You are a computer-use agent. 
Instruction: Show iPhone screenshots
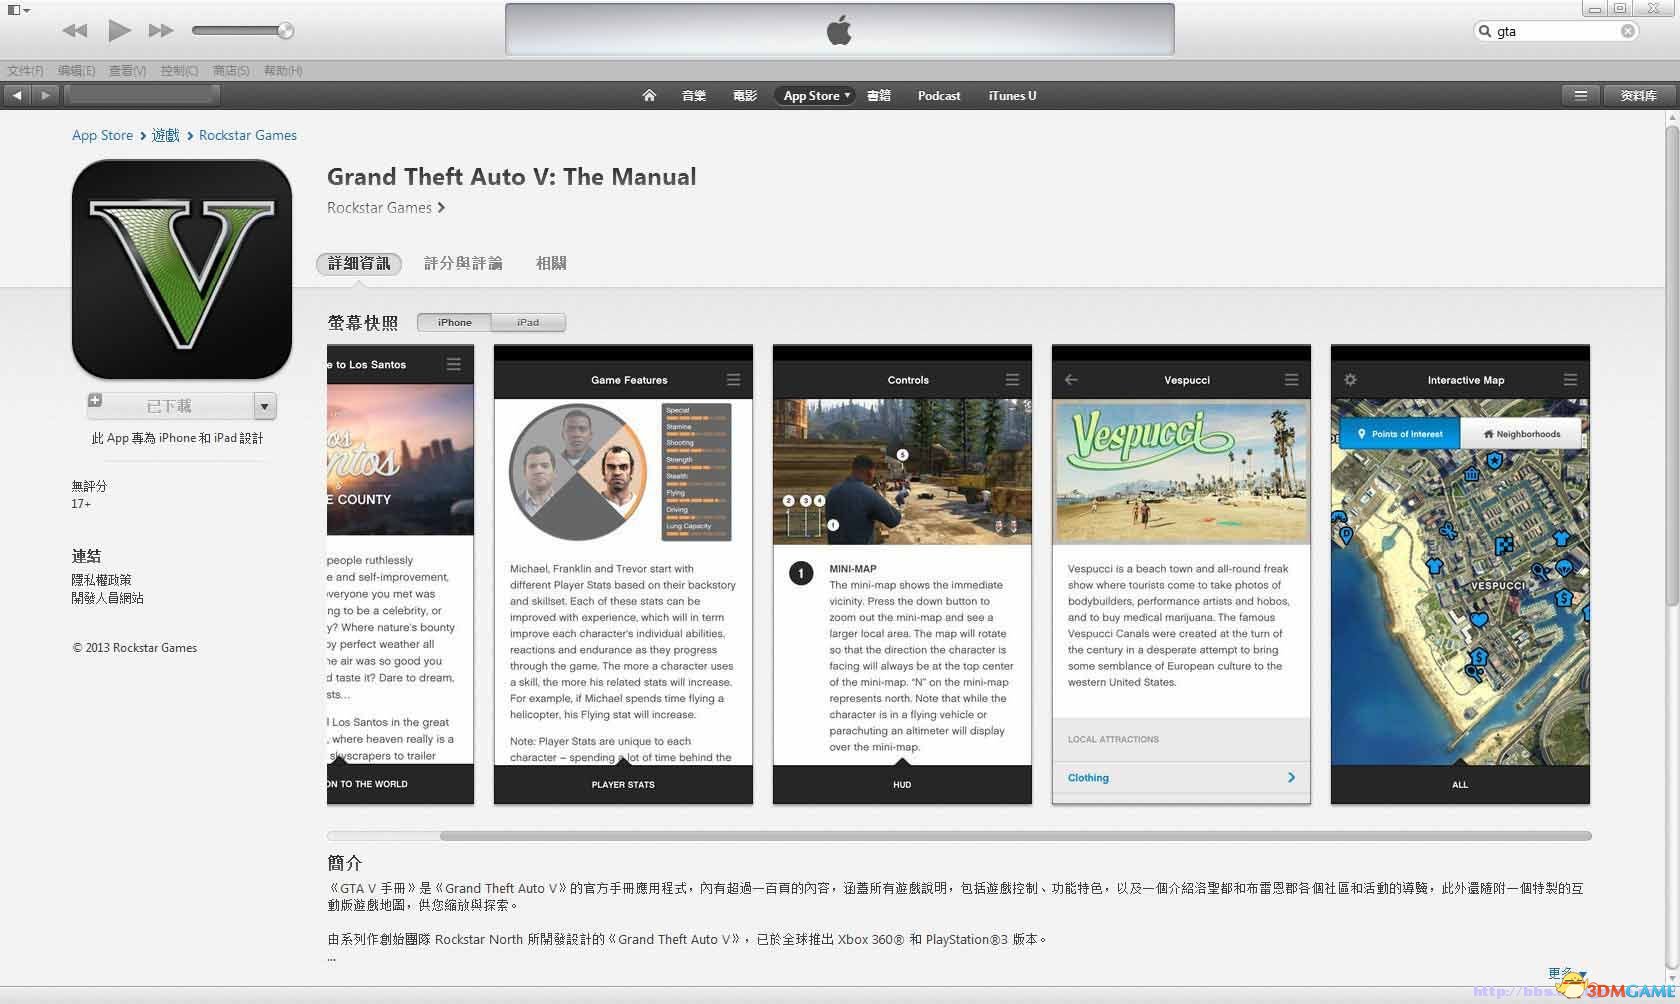pyautogui.click(x=454, y=322)
